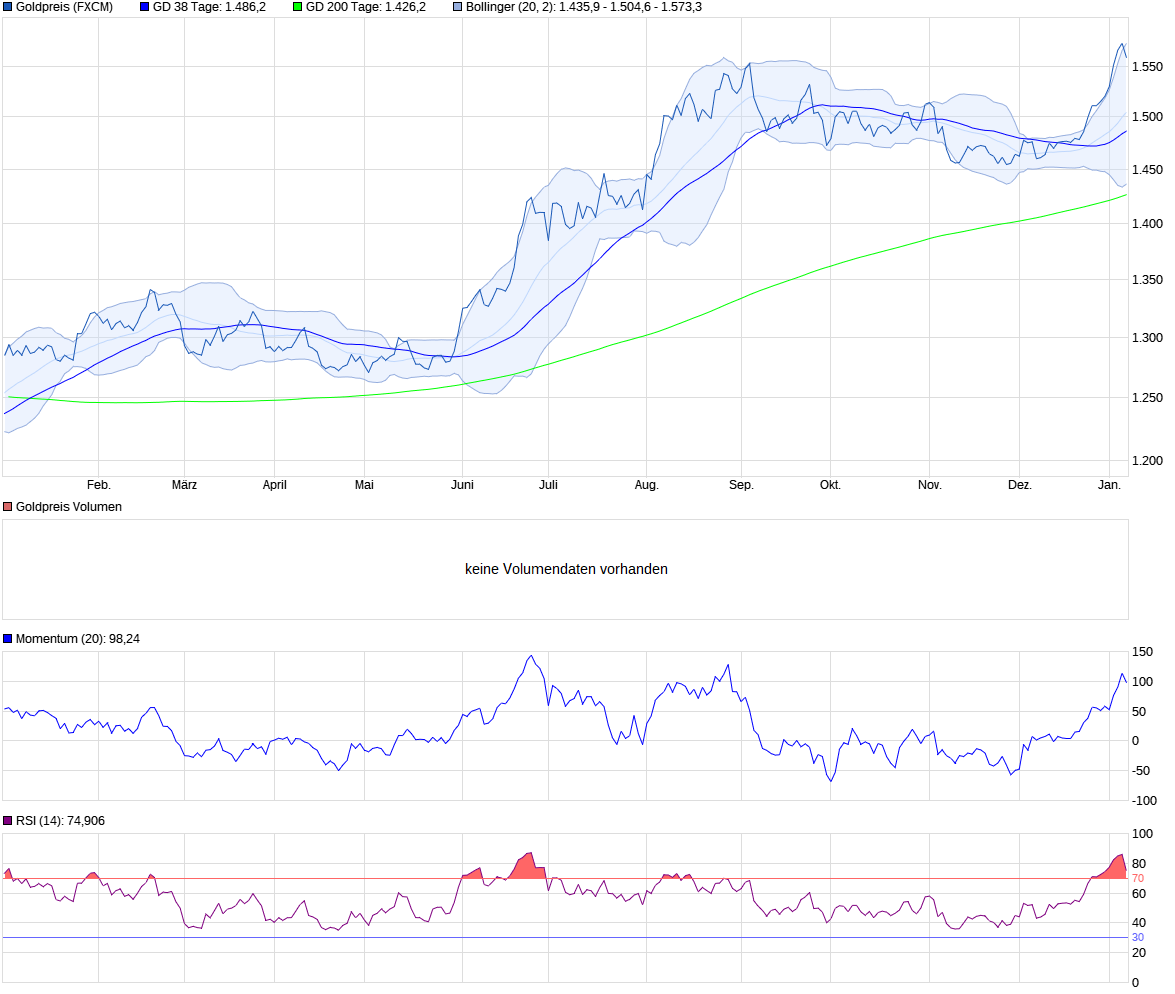
Task: Click the Goldpreis (FXCM) legend color square
Action: point(8,7)
